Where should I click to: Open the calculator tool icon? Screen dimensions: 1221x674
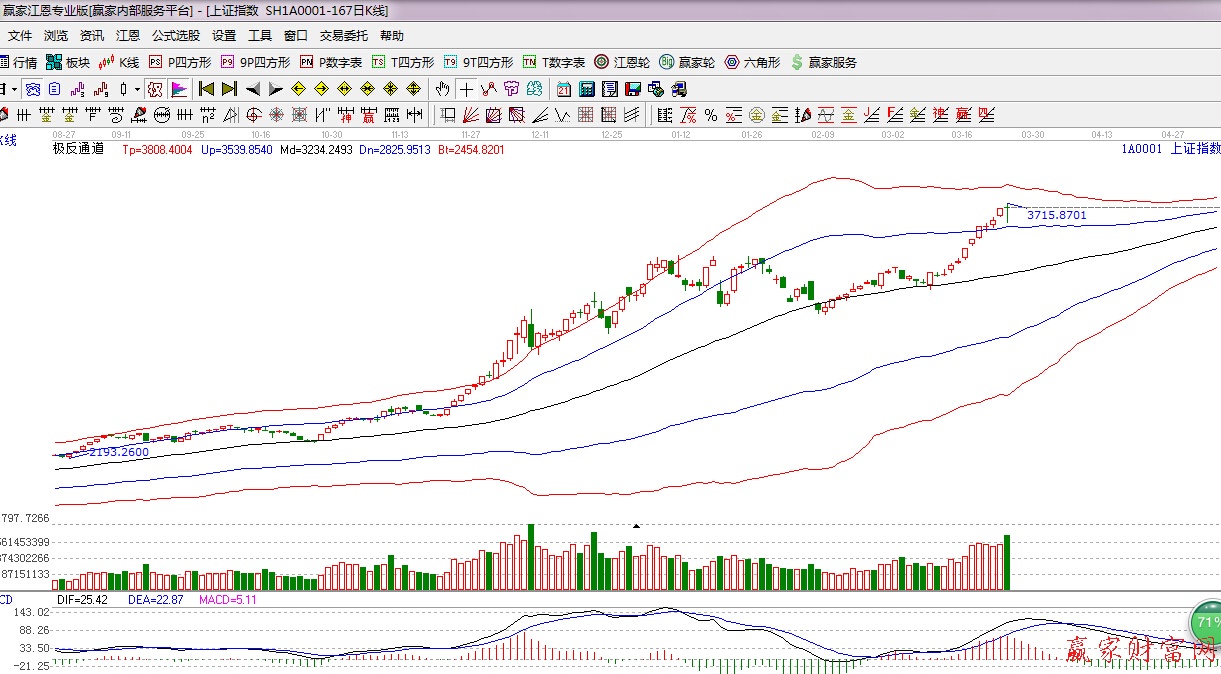587,89
